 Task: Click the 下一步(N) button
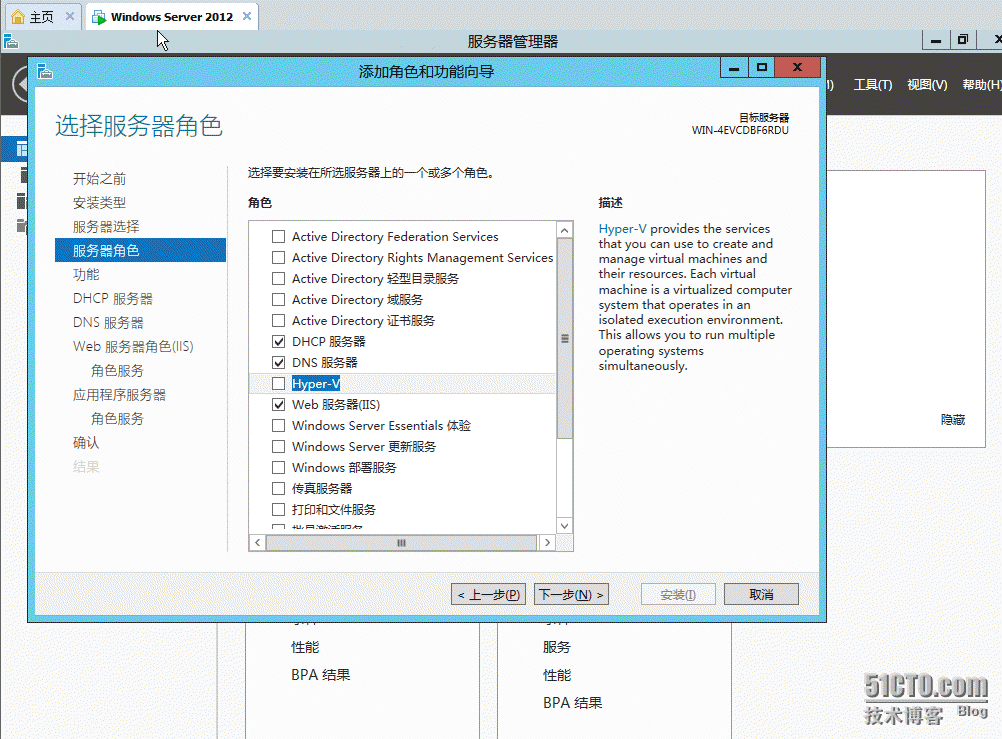tap(571, 595)
